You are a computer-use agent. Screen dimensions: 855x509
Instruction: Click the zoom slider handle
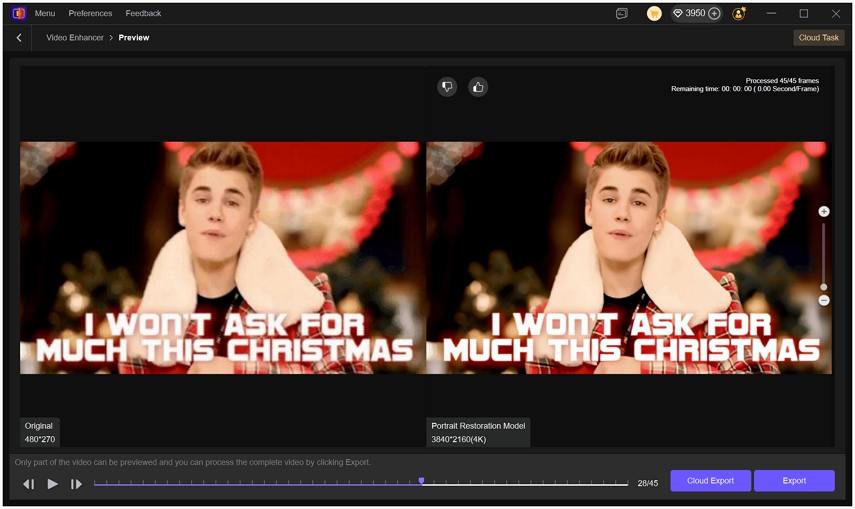click(x=823, y=287)
